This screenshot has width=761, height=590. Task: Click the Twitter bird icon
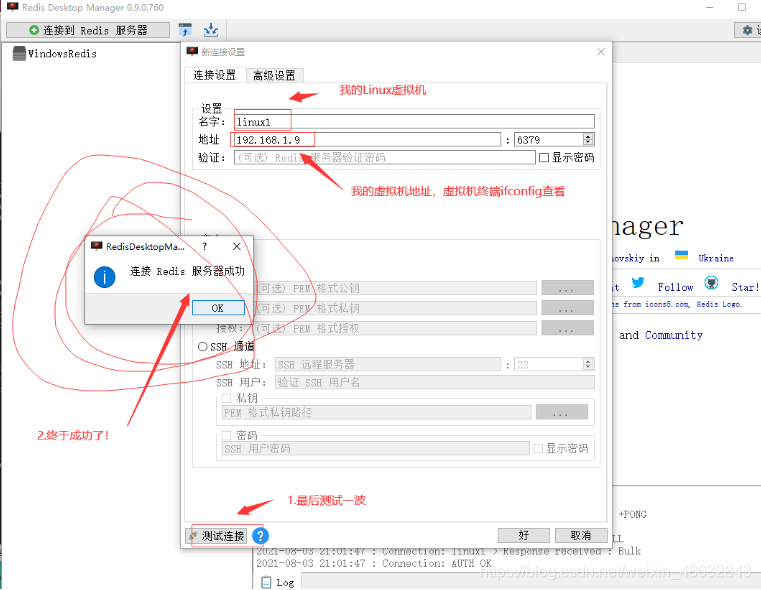(638, 282)
